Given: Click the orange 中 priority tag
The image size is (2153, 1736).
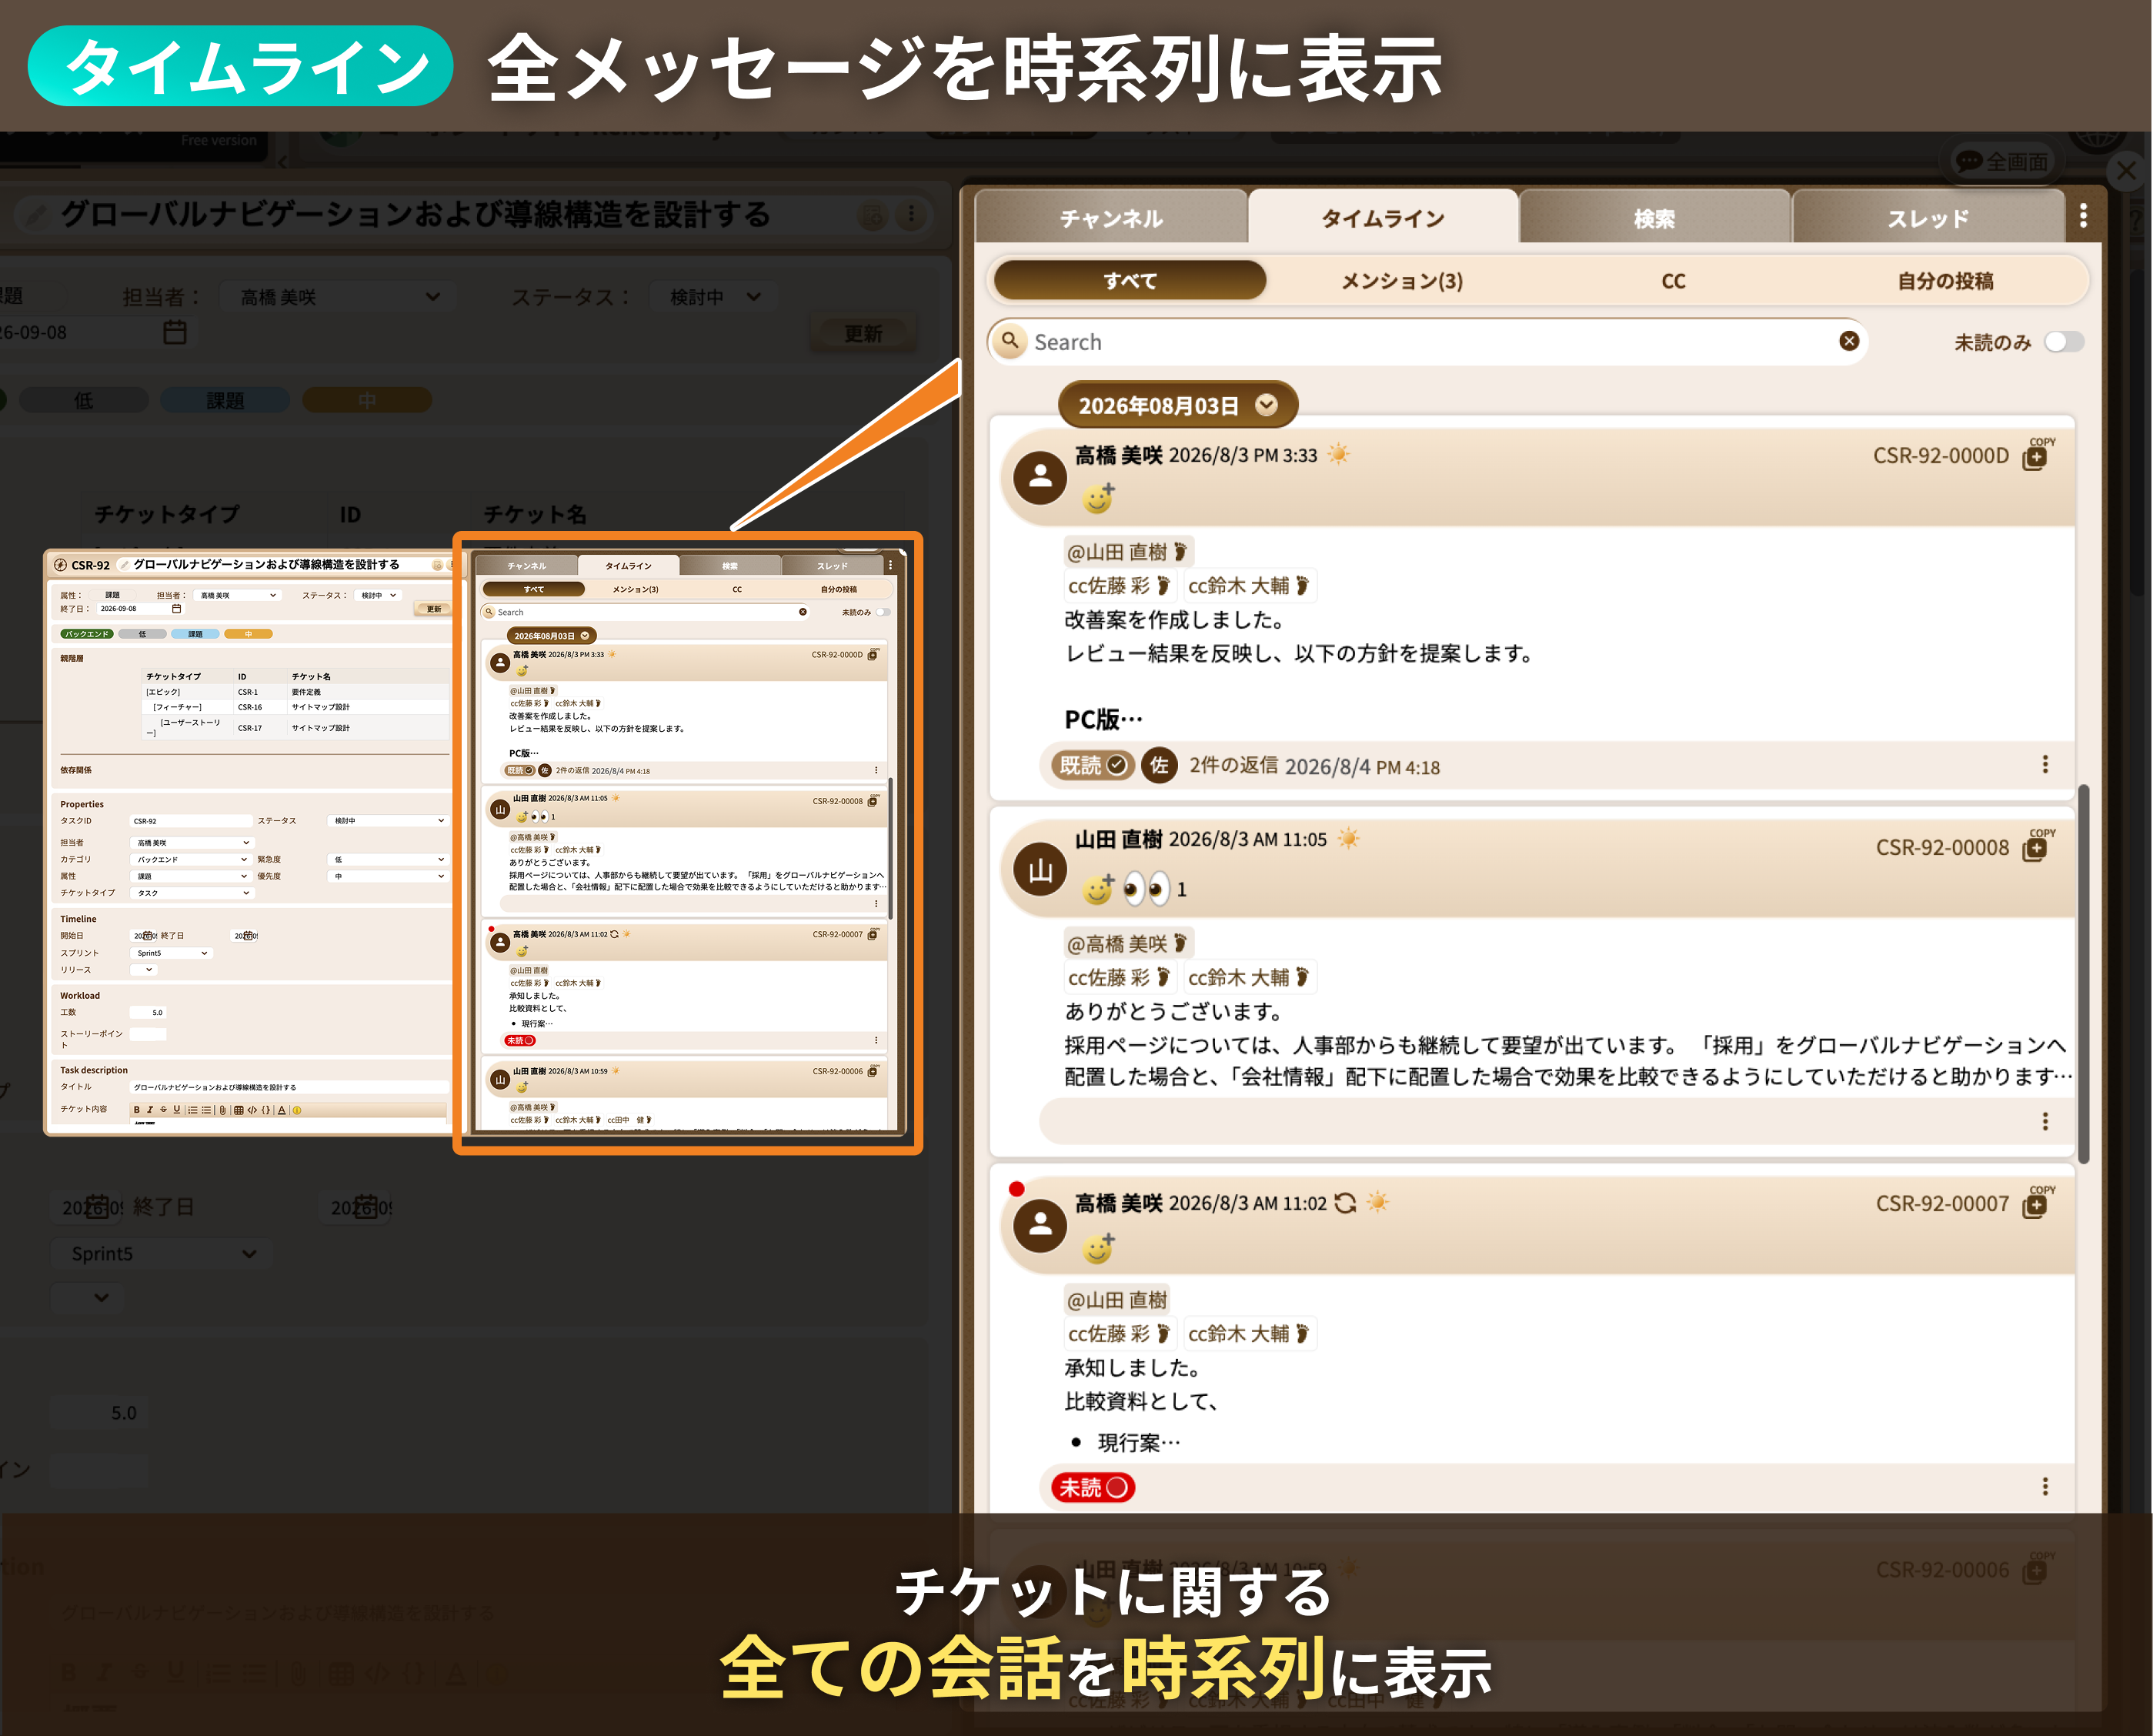Looking at the screenshot, I should tap(367, 400).
